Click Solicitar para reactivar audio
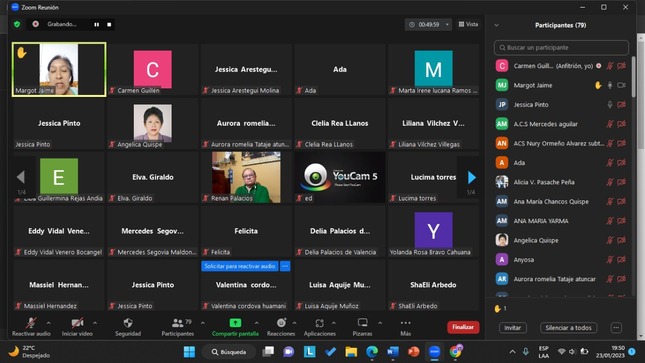Image resolution: width=645 pixels, height=363 pixels. 240,266
